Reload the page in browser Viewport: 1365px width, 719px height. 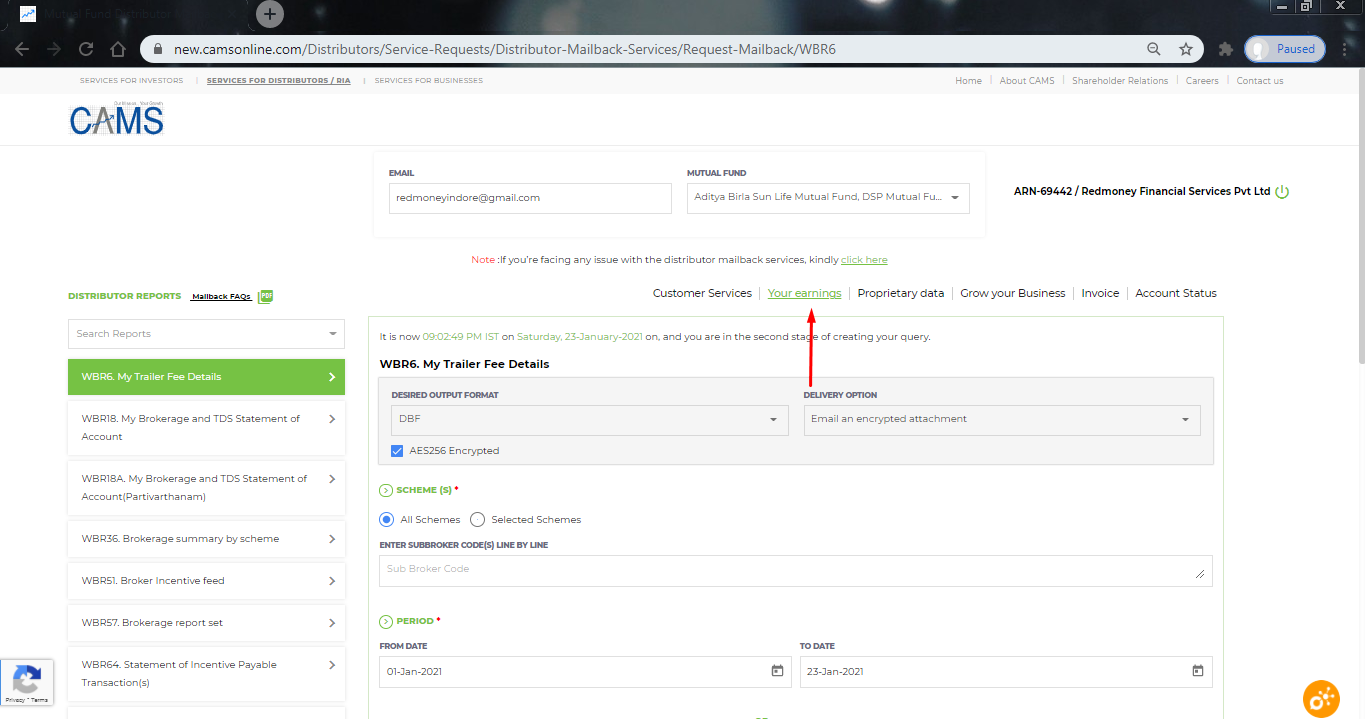click(86, 49)
